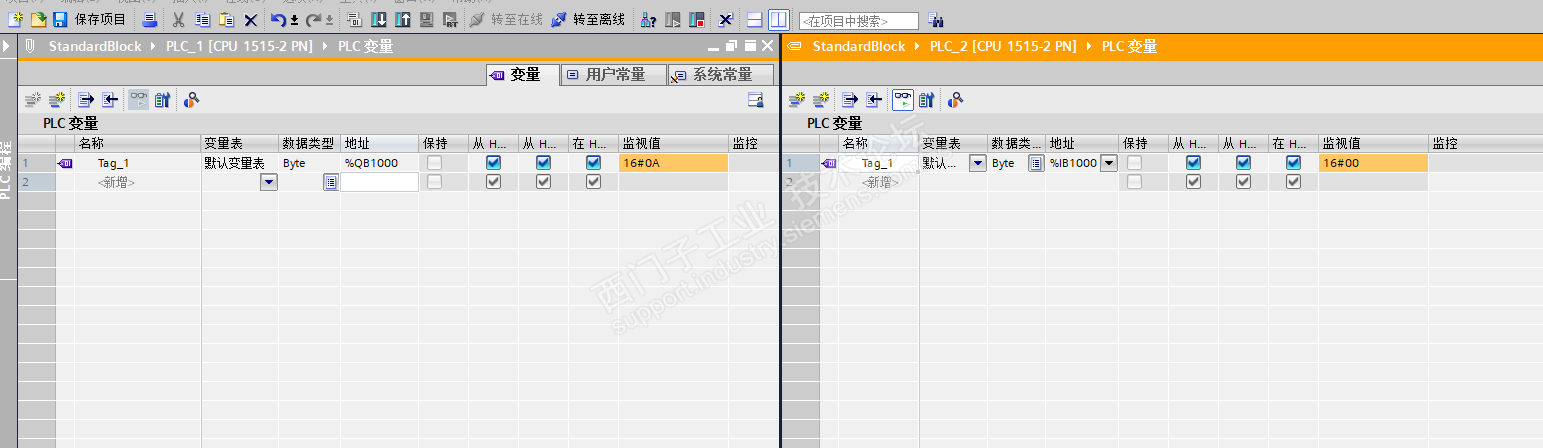Click the stop CPU icon
1543x448 pixels.
tap(697, 19)
